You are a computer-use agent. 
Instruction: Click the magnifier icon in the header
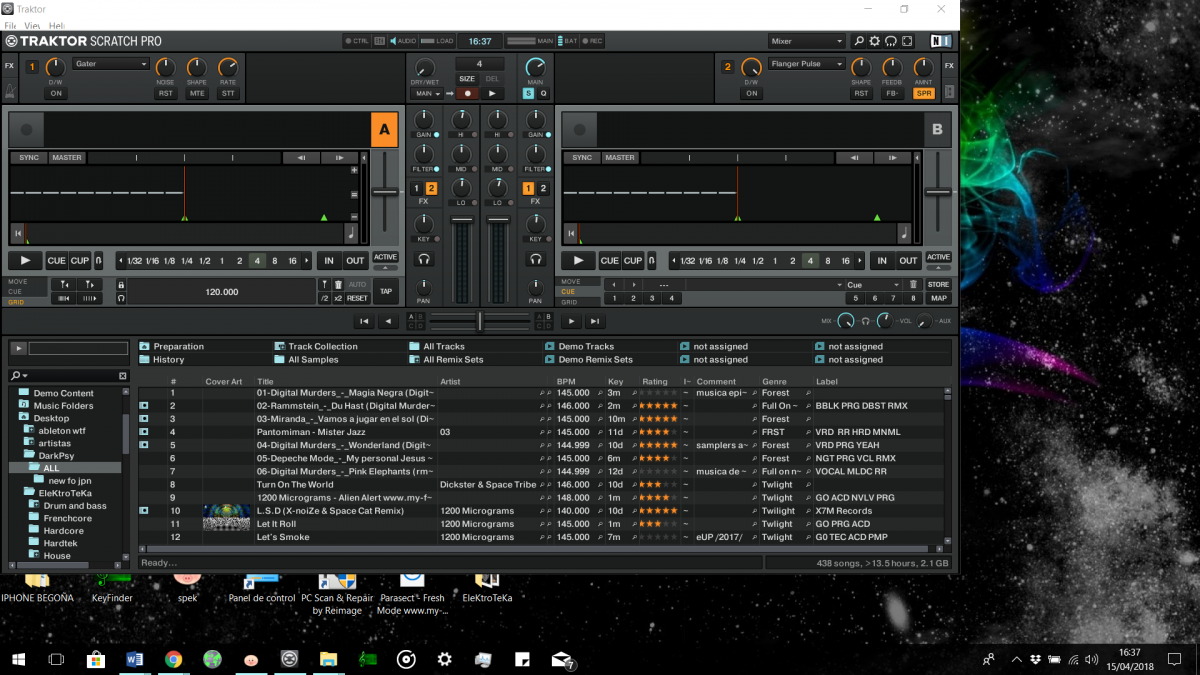(x=858, y=41)
